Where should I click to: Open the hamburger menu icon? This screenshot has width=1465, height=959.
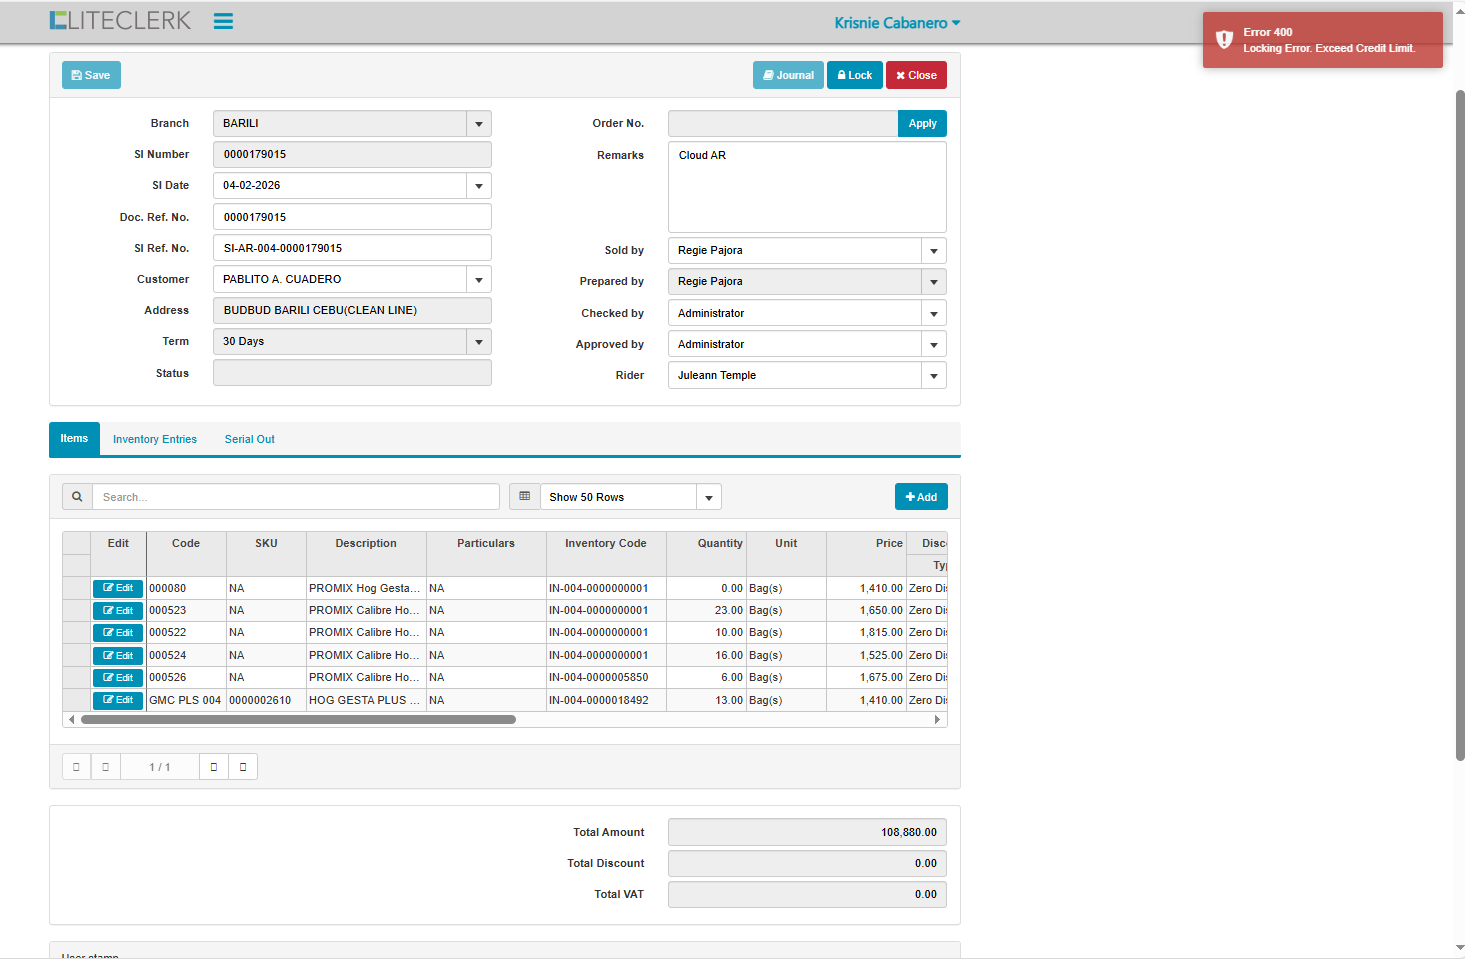(x=223, y=22)
